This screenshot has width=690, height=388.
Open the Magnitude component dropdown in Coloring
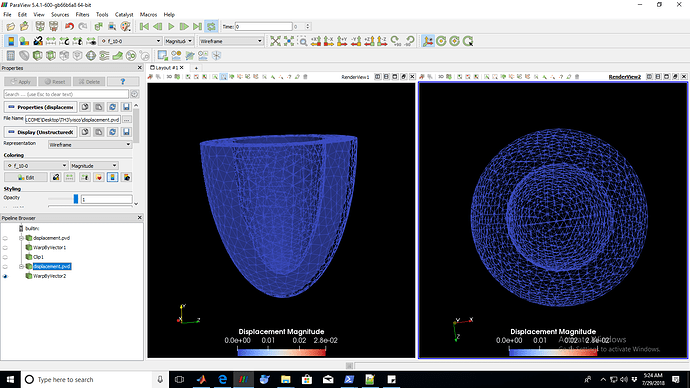coord(94,166)
